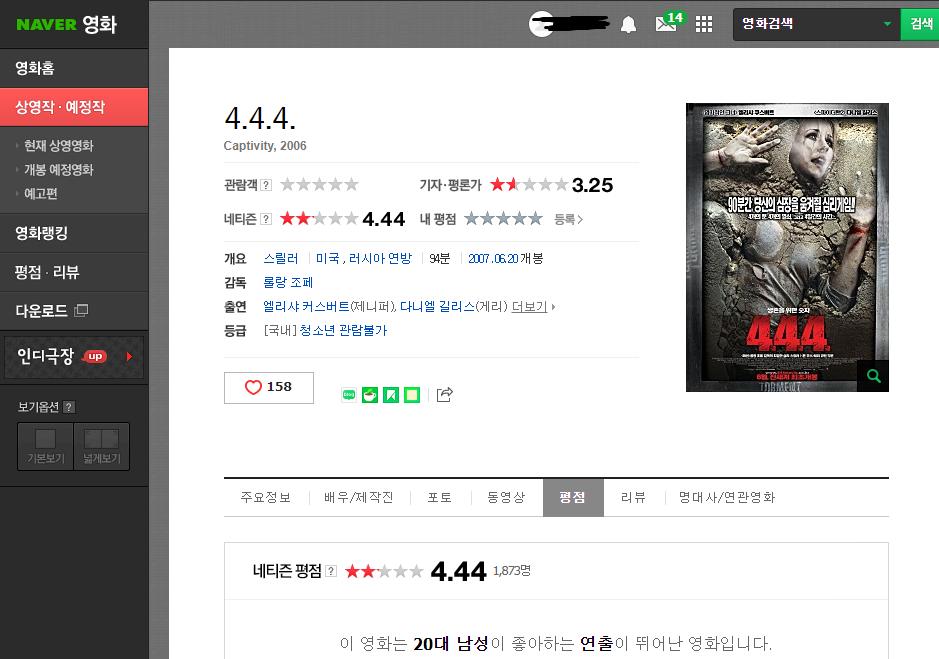Switch to the 동영상 tab
The height and width of the screenshot is (659, 939).
[x=506, y=497]
